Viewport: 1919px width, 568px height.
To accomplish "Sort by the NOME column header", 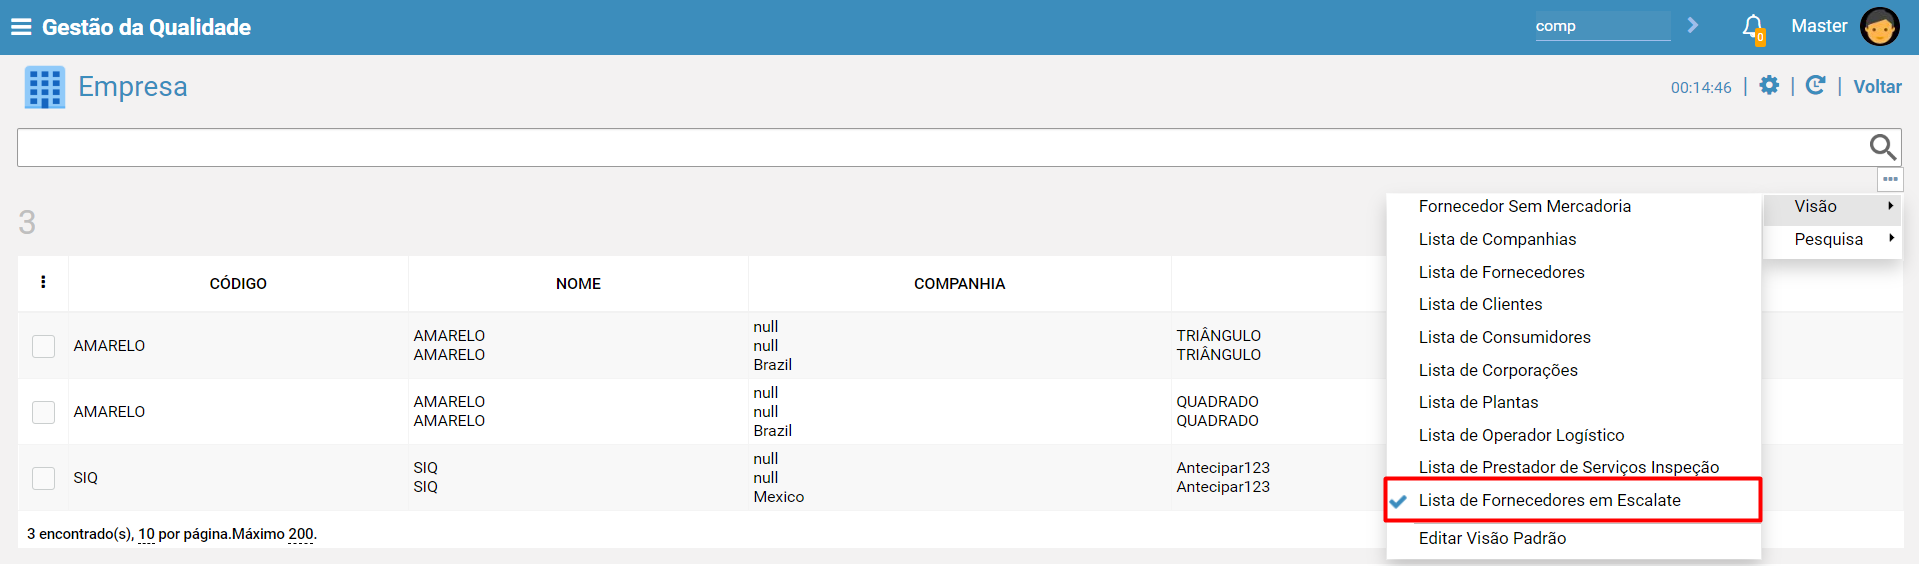I will click(578, 284).
